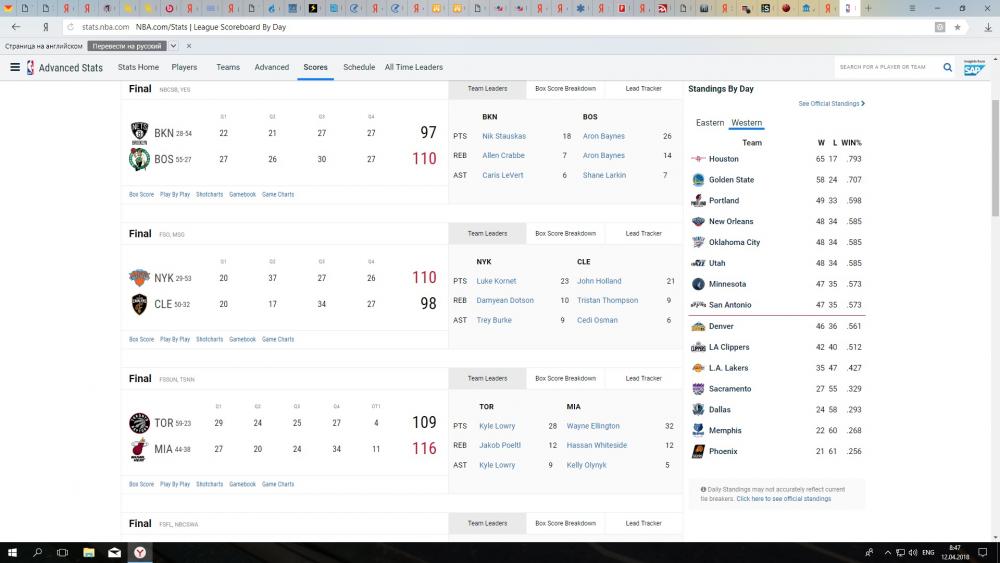
Task: Click Play By Play link under TOR-MIA
Action: click(175, 484)
